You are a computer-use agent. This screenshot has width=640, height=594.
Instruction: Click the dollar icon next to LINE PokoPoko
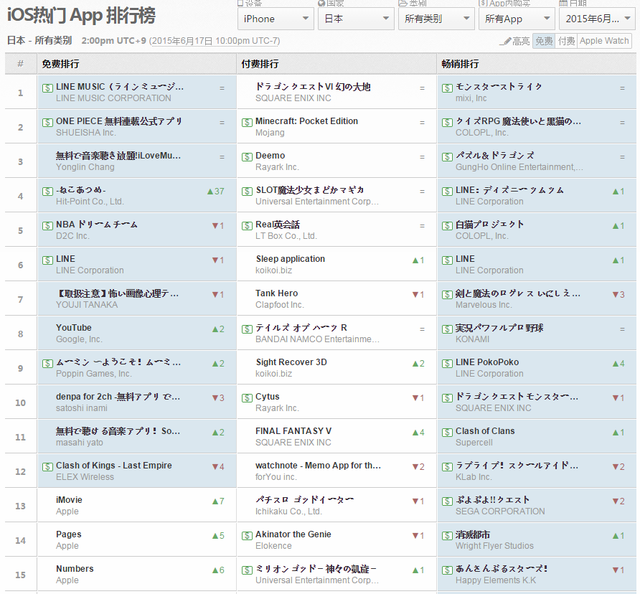[x=447, y=363]
